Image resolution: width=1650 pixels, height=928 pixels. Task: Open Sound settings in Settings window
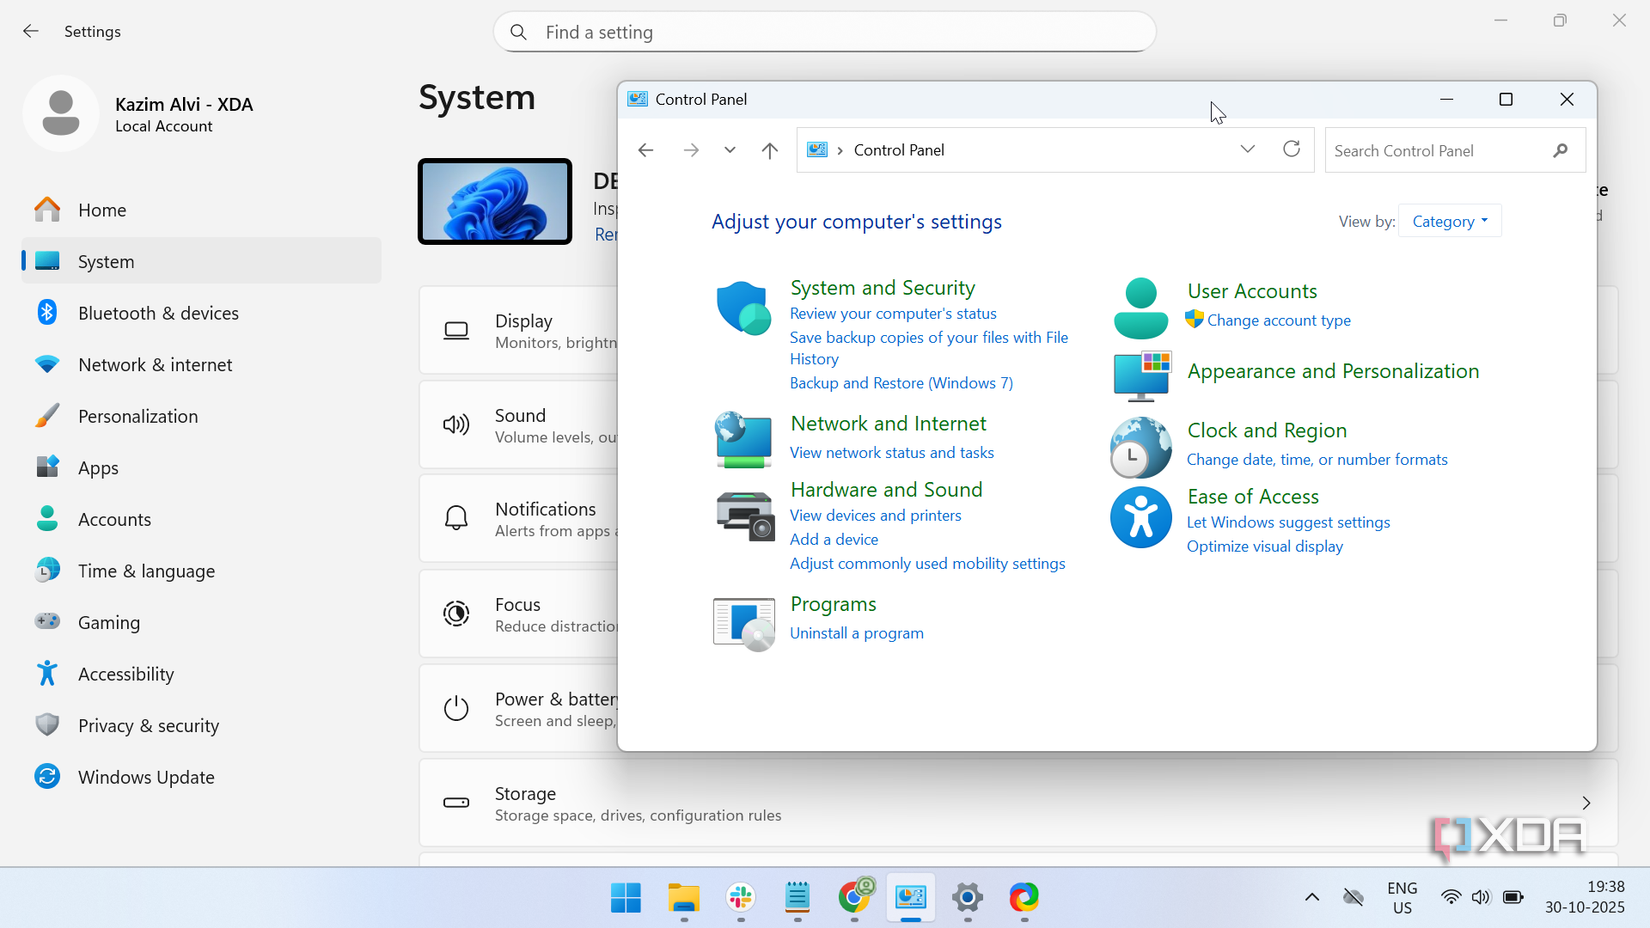point(519,425)
